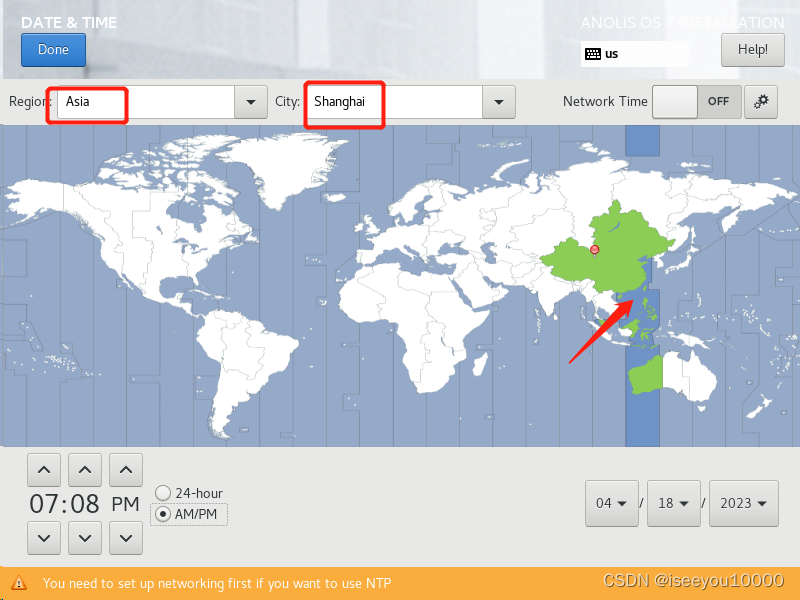
Task: Click the City field showing Shanghai
Action: tap(394, 102)
